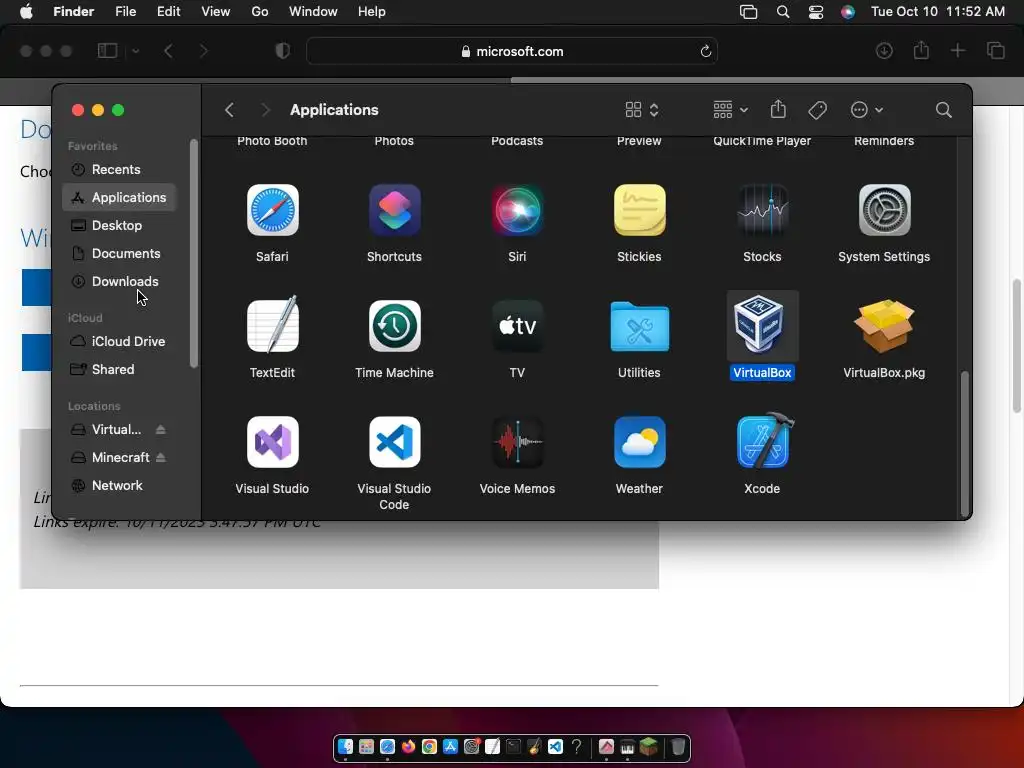Click the Finder share icon
Viewport: 1024px width, 768px height.
tap(778, 109)
